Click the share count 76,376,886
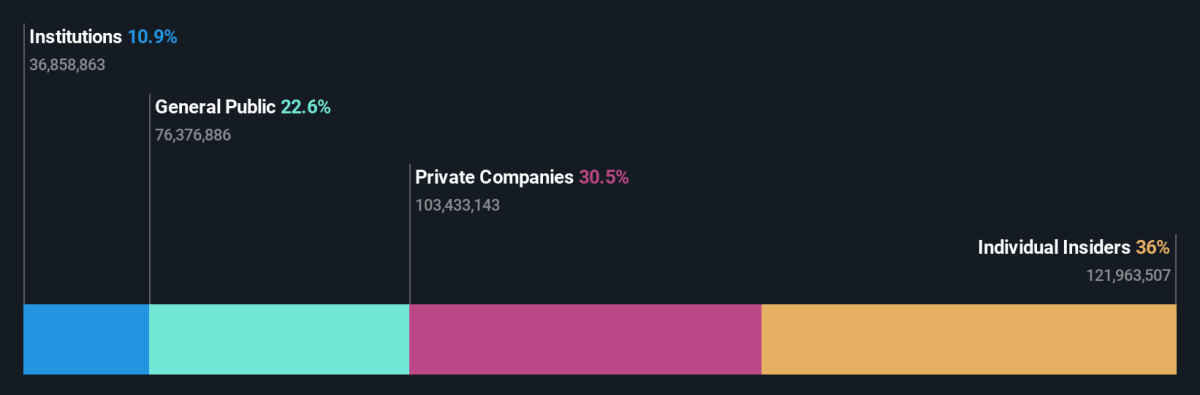The image size is (1200, 395). click(x=193, y=135)
